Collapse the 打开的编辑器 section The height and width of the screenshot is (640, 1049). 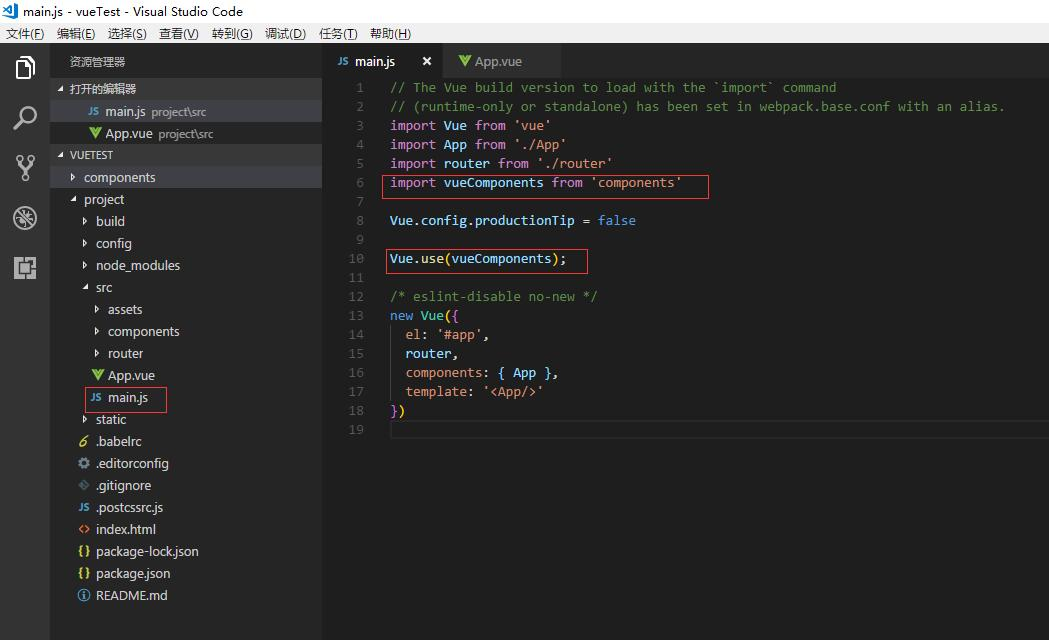click(186, 89)
